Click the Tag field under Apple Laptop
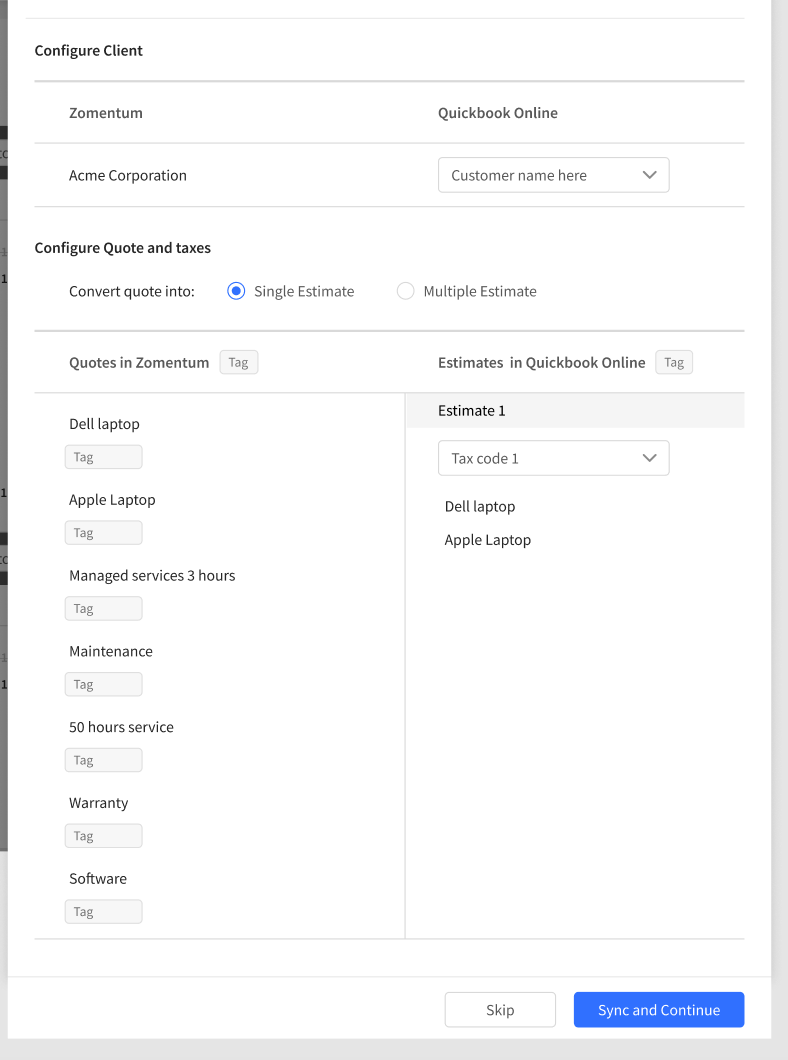This screenshot has height=1060, width=788. pyautogui.click(x=103, y=533)
